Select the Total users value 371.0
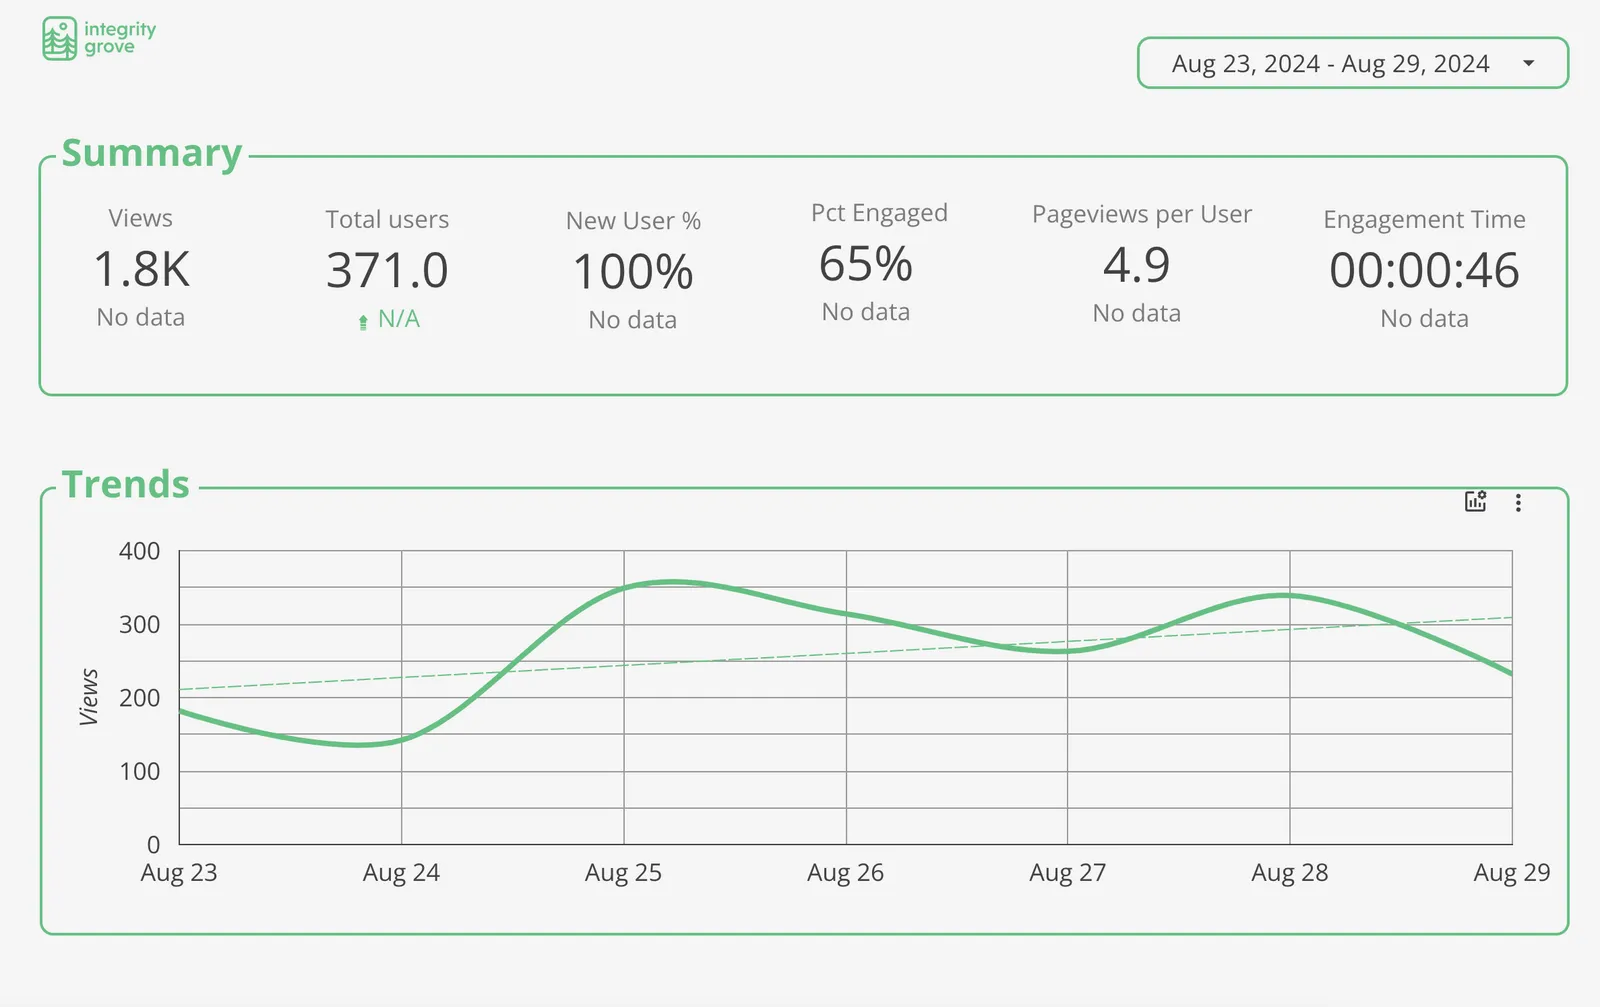Viewport: 1600px width, 1007px height. (x=387, y=271)
